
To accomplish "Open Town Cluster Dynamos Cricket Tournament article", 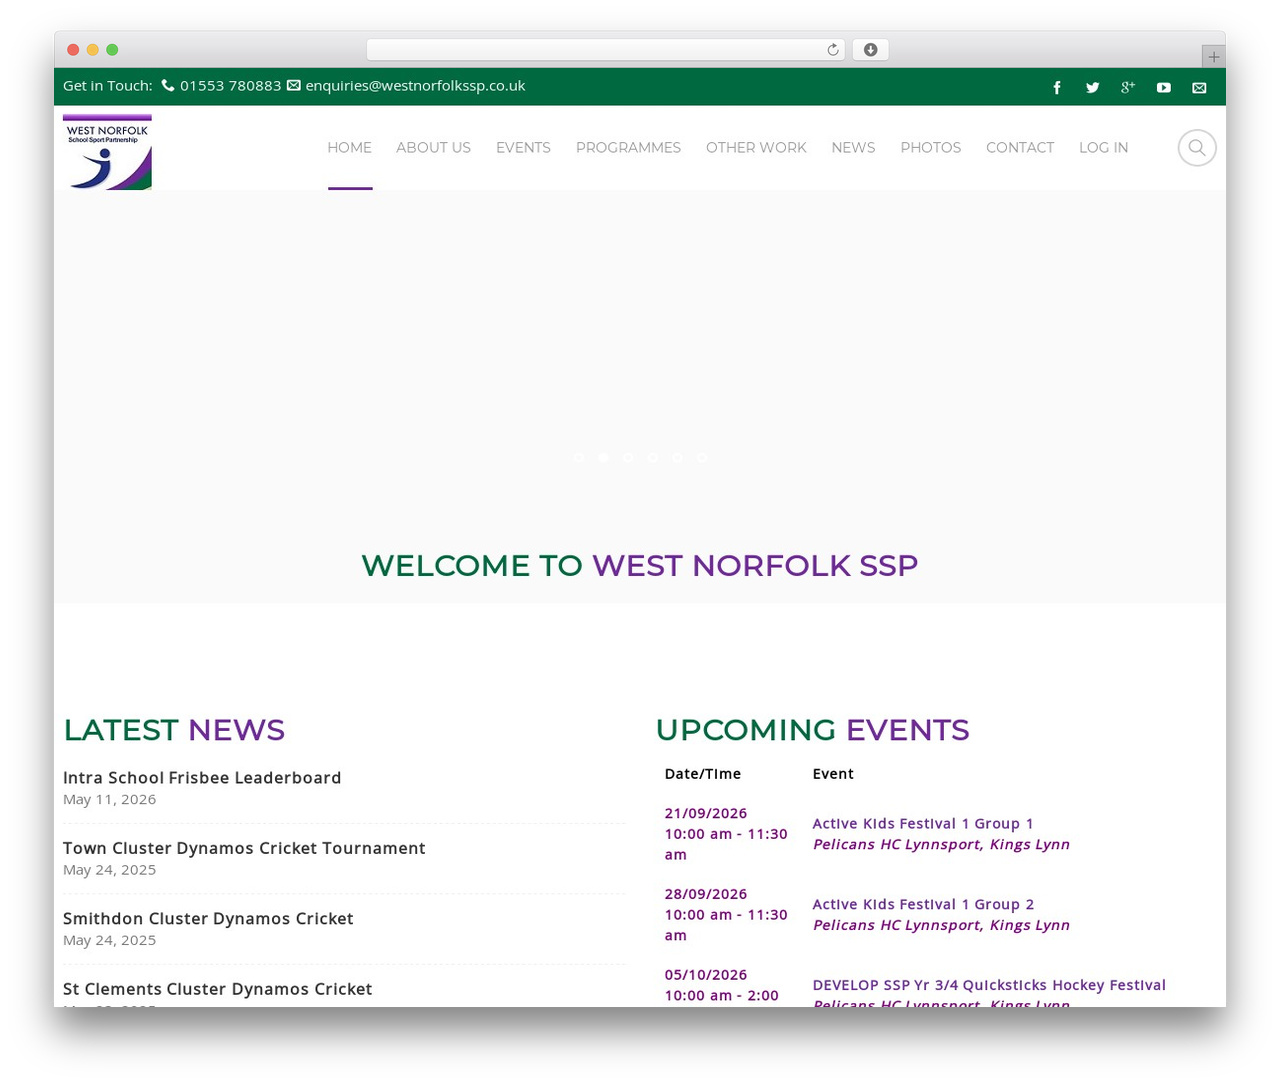I will pyautogui.click(x=244, y=848).
